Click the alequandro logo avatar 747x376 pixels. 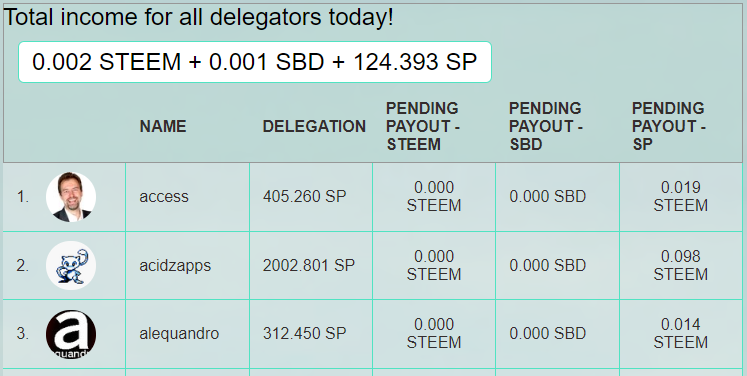point(71,334)
